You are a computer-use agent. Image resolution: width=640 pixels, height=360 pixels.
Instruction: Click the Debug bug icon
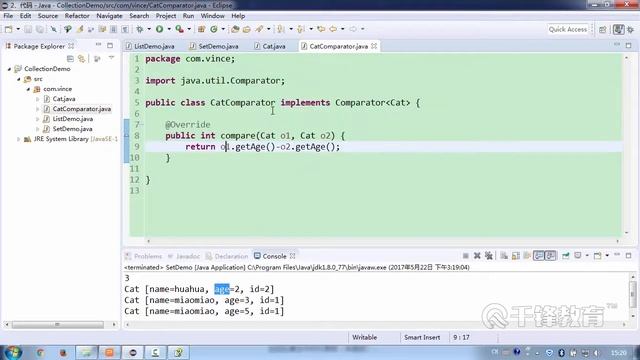click(x=140, y=29)
